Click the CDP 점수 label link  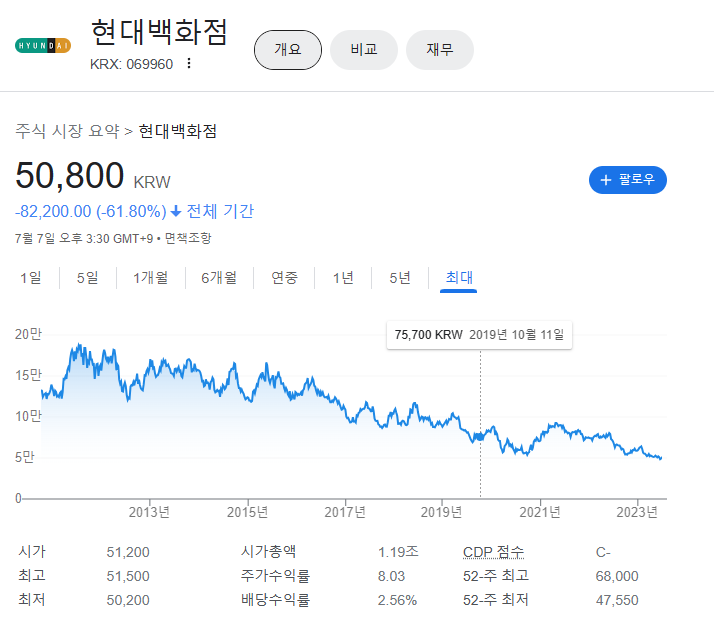(x=493, y=552)
